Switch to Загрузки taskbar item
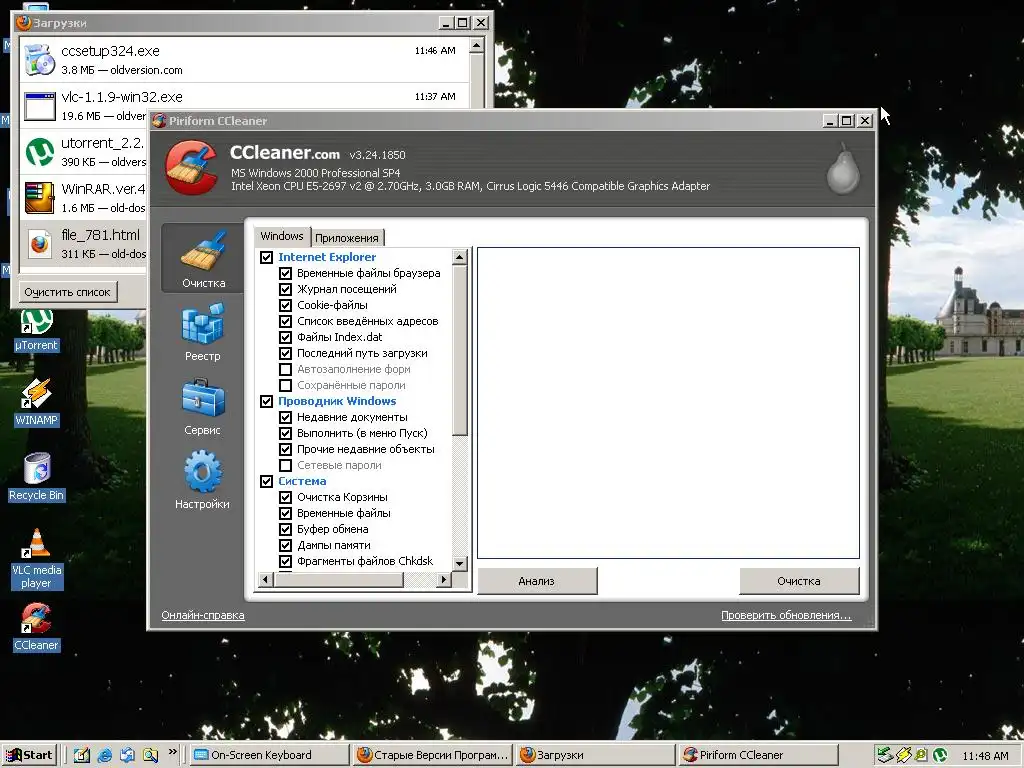 [596, 755]
